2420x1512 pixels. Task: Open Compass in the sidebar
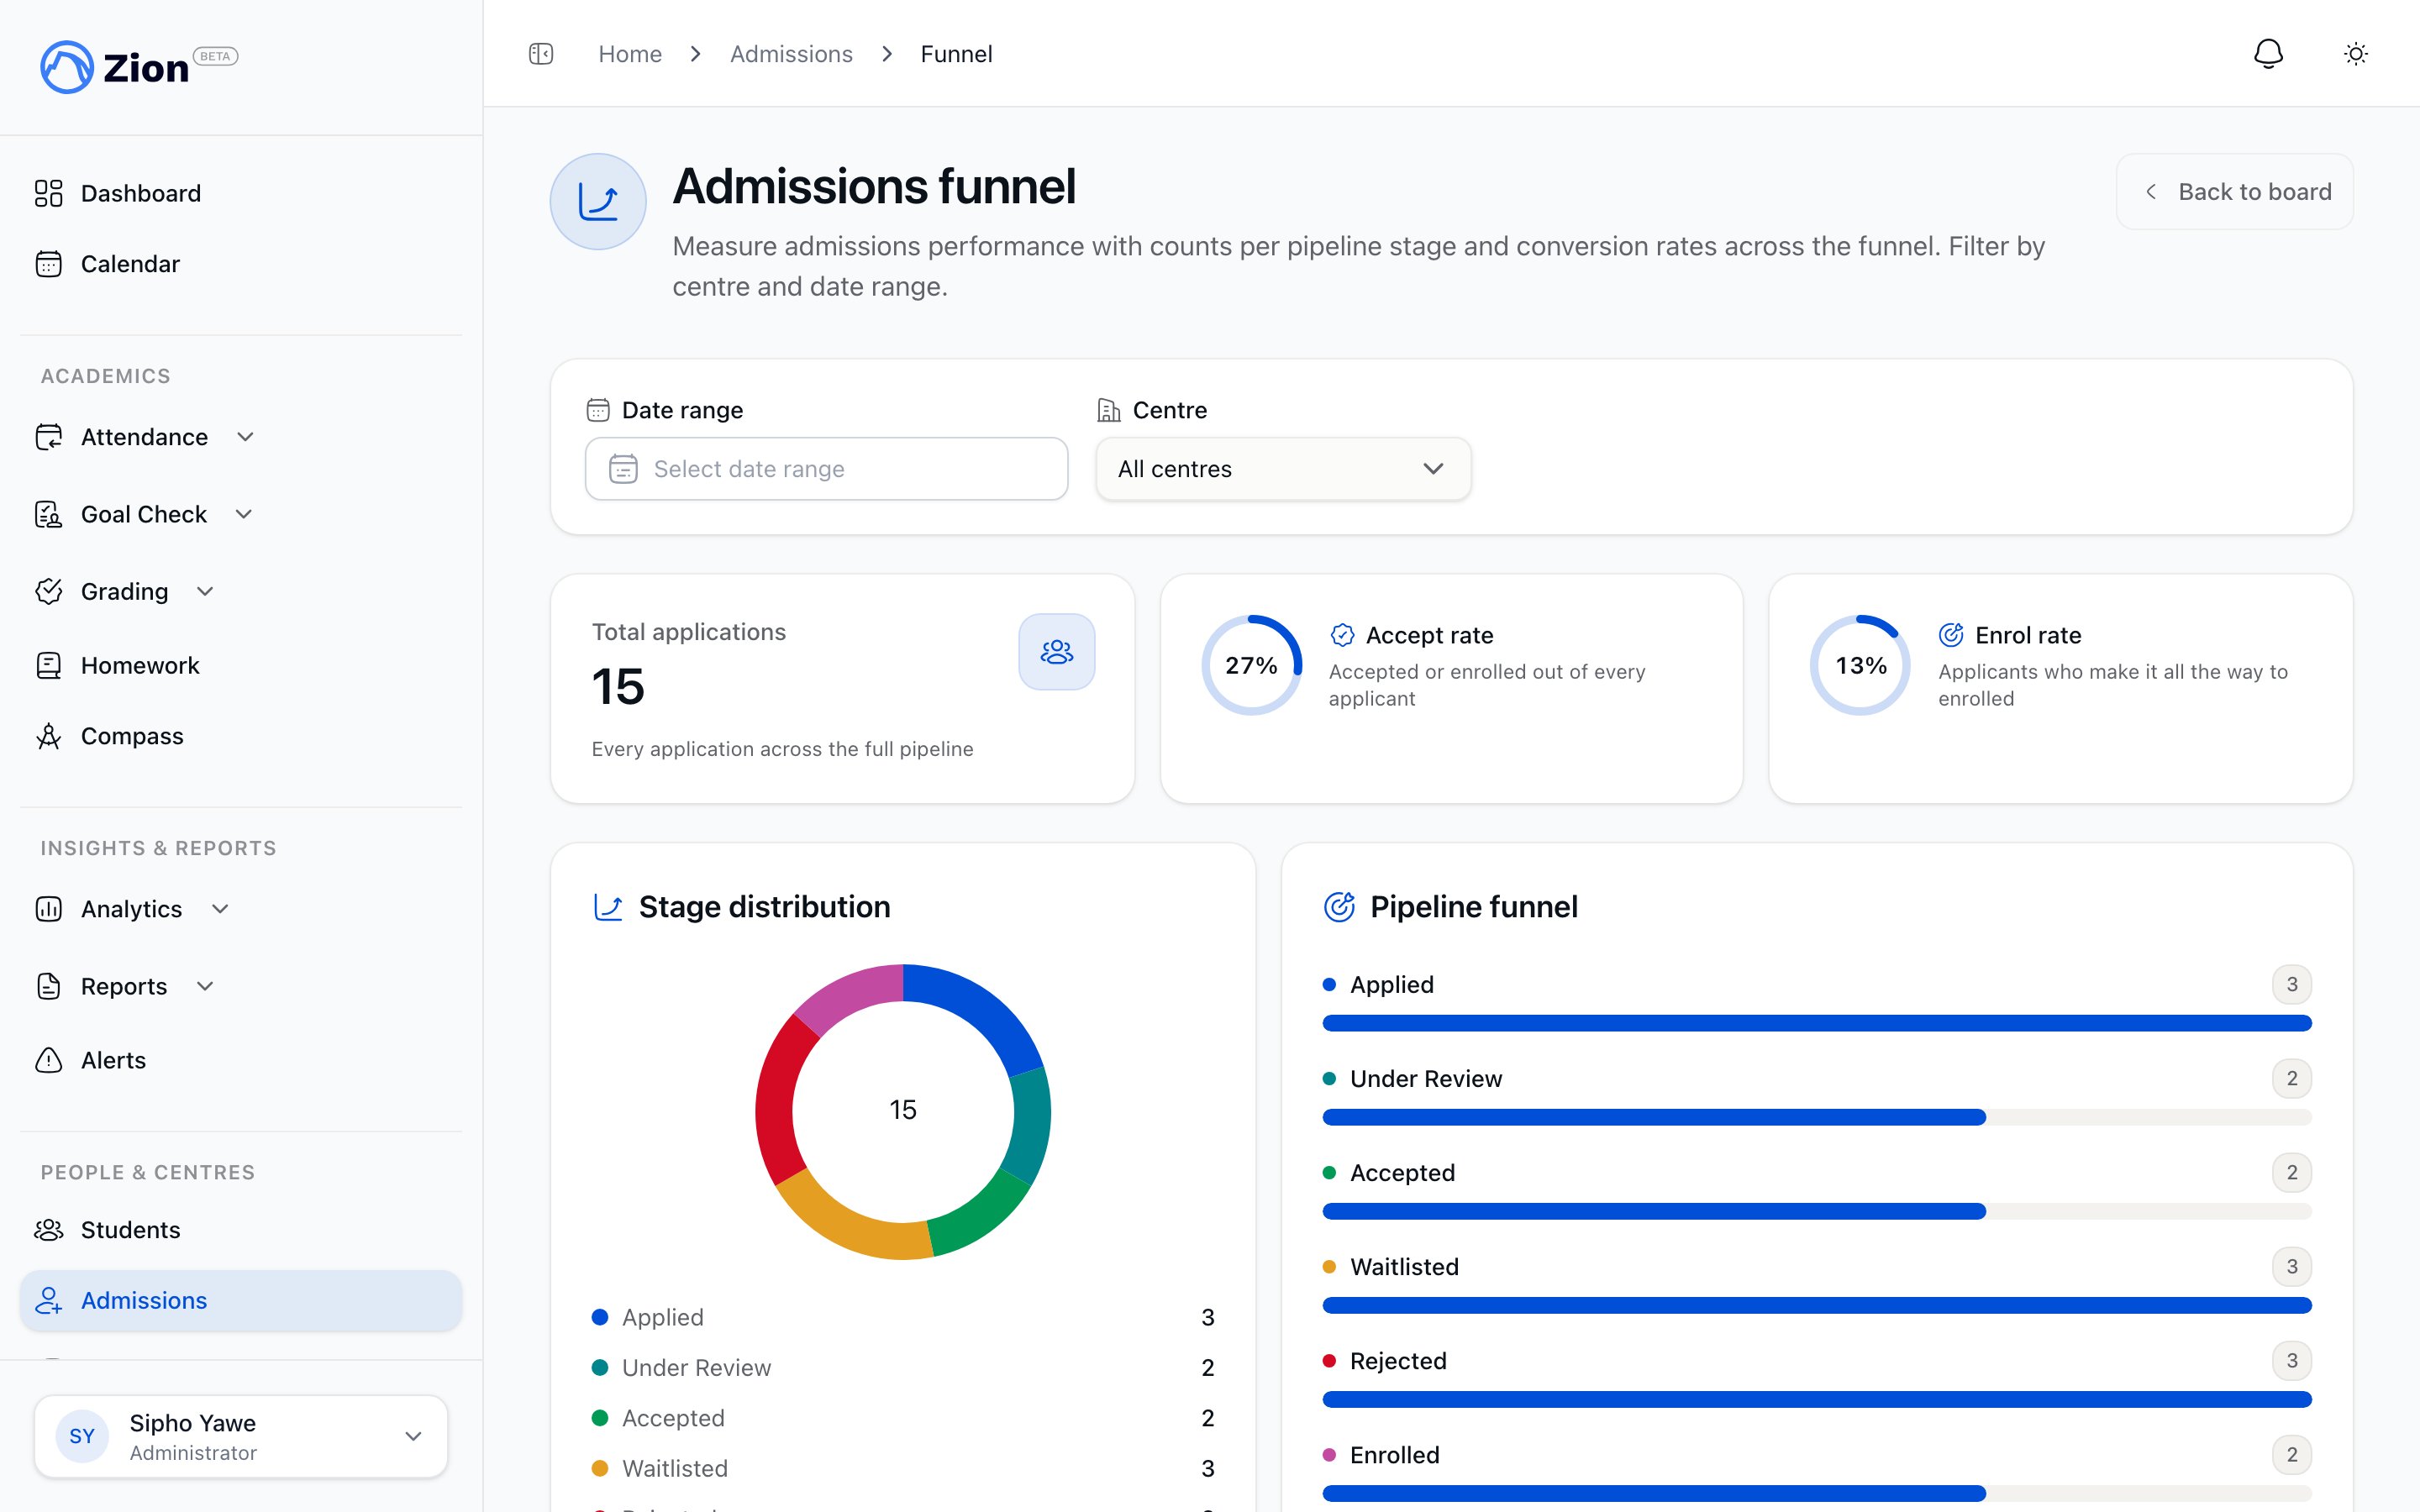pyautogui.click(x=241, y=736)
